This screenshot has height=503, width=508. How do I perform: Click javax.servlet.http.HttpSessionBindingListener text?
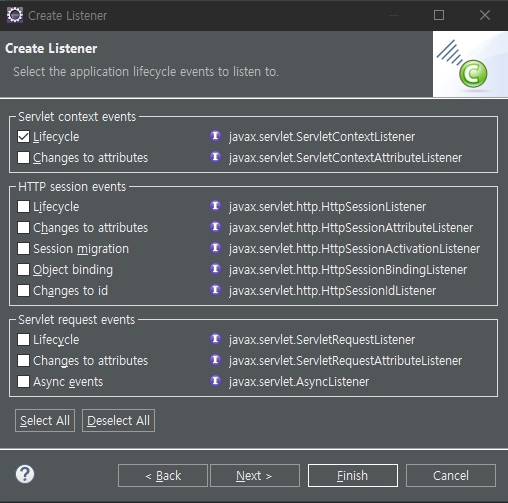pyautogui.click(x=348, y=270)
